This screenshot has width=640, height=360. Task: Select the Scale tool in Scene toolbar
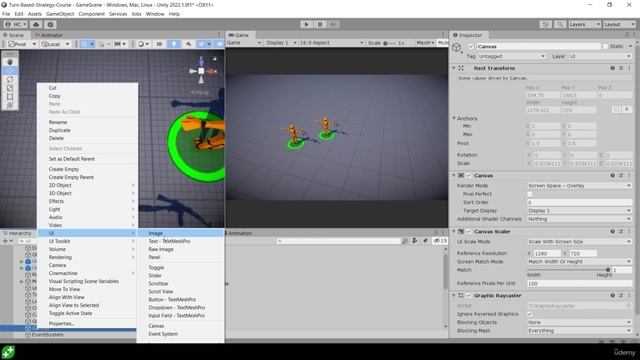[x=10, y=88]
